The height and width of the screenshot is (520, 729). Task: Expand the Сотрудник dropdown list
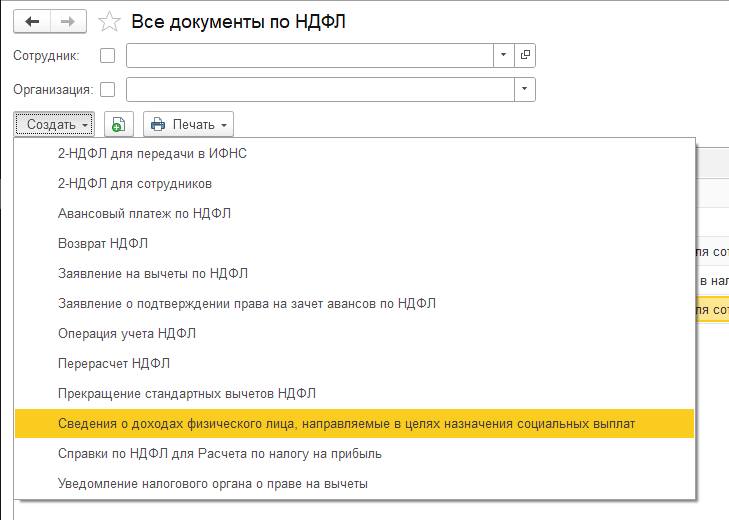click(x=504, y=55)
